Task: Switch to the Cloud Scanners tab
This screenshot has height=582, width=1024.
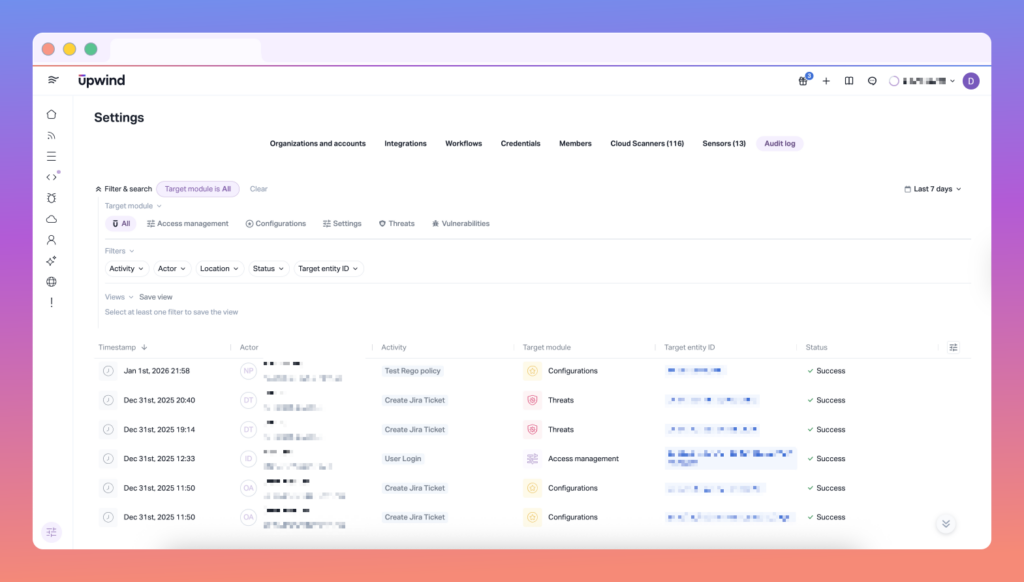Action: 647,143
